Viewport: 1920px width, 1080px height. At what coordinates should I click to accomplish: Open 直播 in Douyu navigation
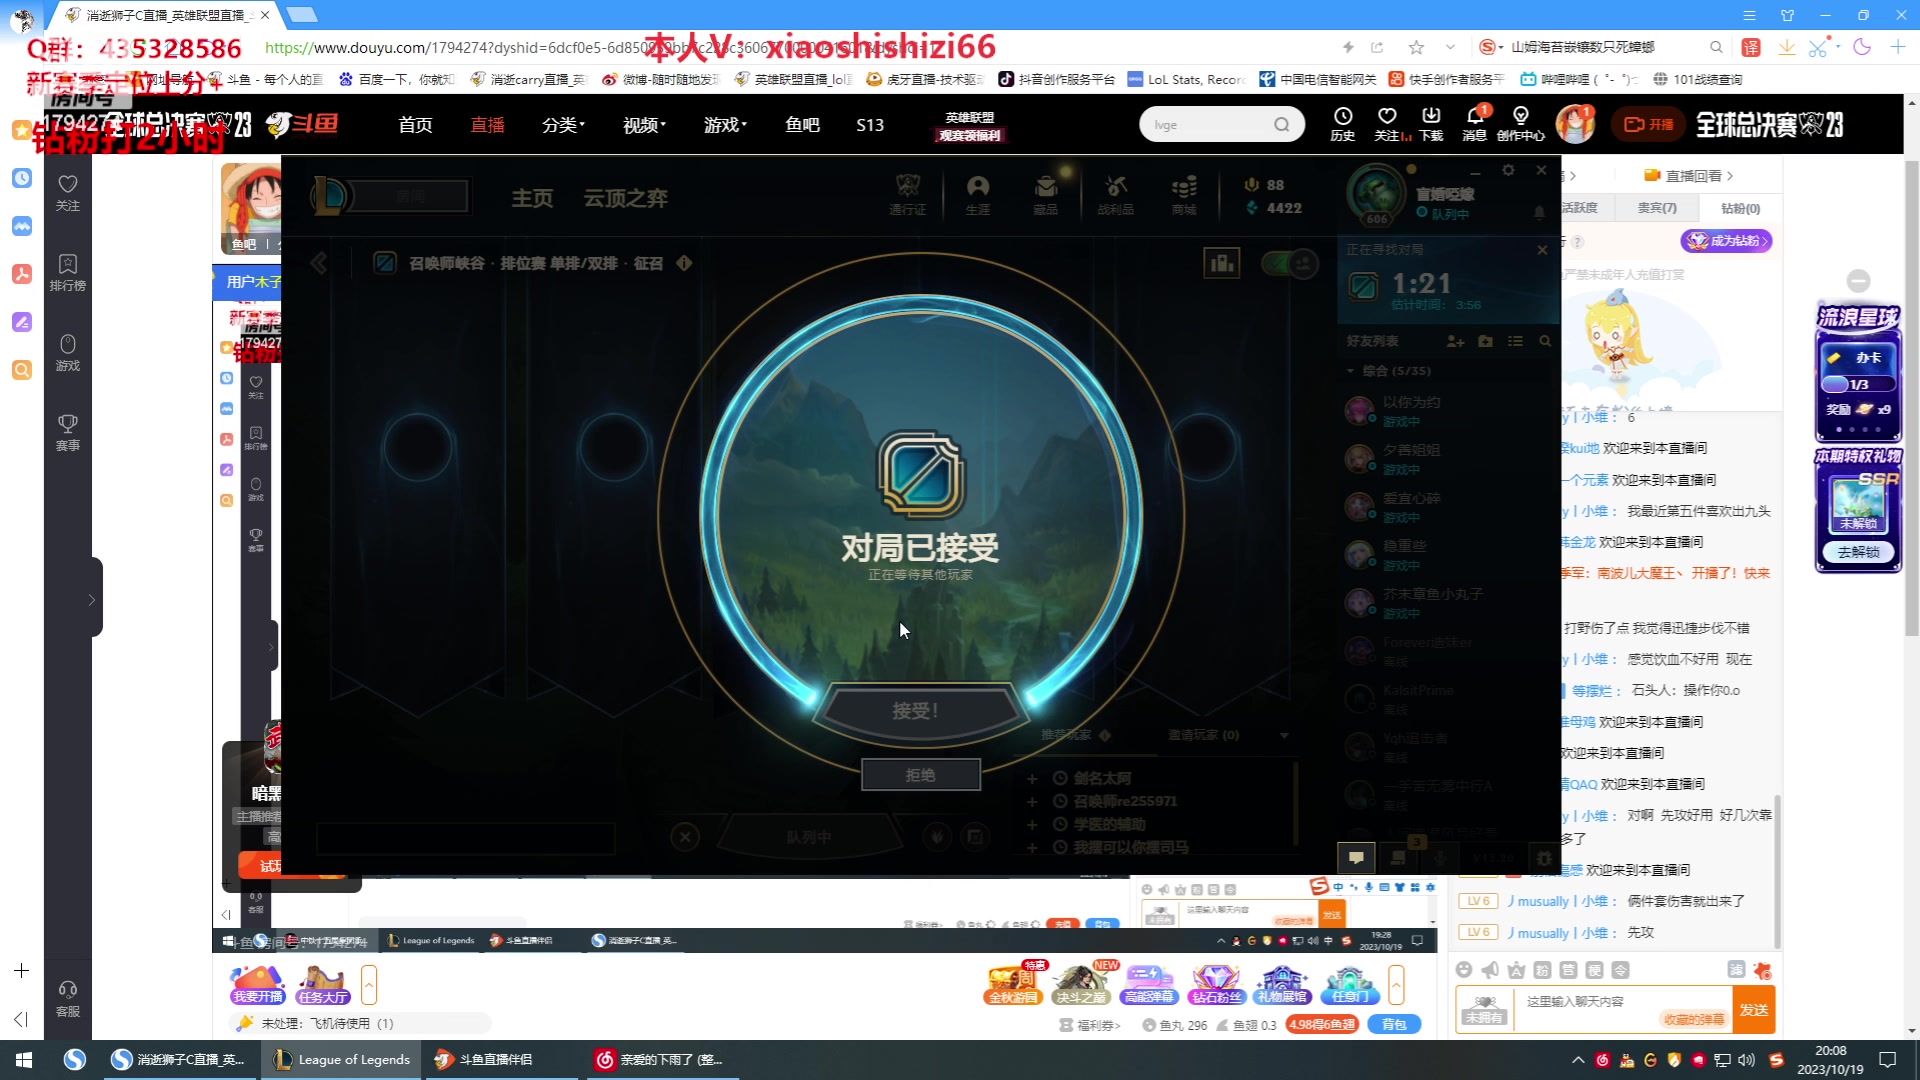(x=488, y=125)
